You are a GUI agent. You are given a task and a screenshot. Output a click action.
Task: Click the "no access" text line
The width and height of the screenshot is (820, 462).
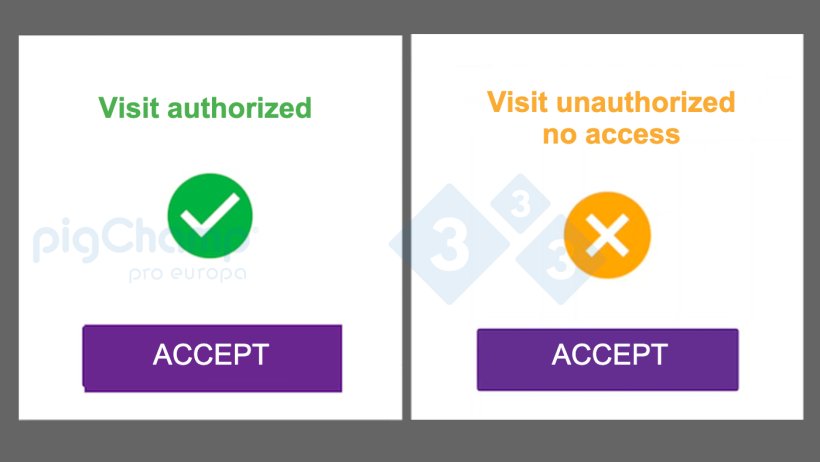tap(611, 133)
